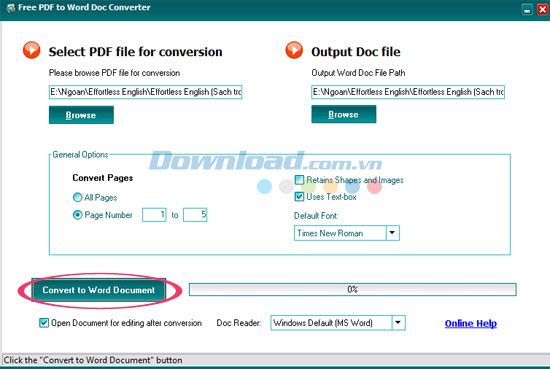
Task: Click the Free PDF to Word Doc Converter title
Action: tap(84, 7)
